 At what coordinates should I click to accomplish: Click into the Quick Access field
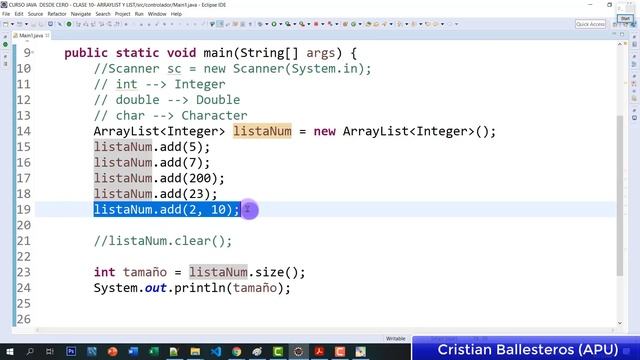[590, 24]
